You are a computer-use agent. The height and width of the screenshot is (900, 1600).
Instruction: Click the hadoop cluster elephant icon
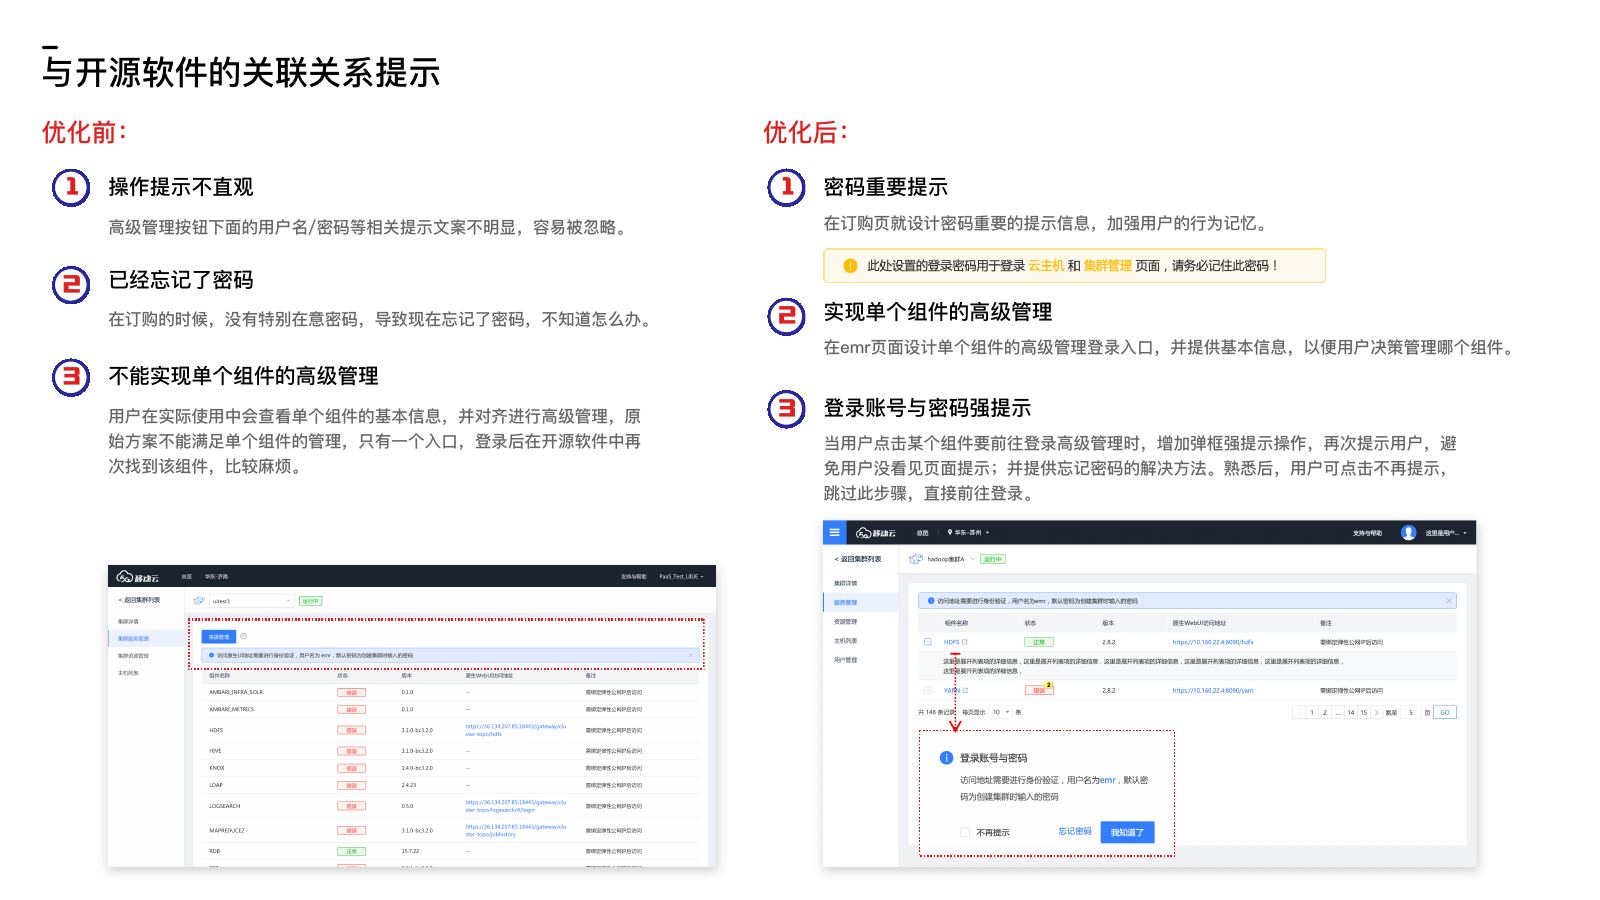click(916, 559)
